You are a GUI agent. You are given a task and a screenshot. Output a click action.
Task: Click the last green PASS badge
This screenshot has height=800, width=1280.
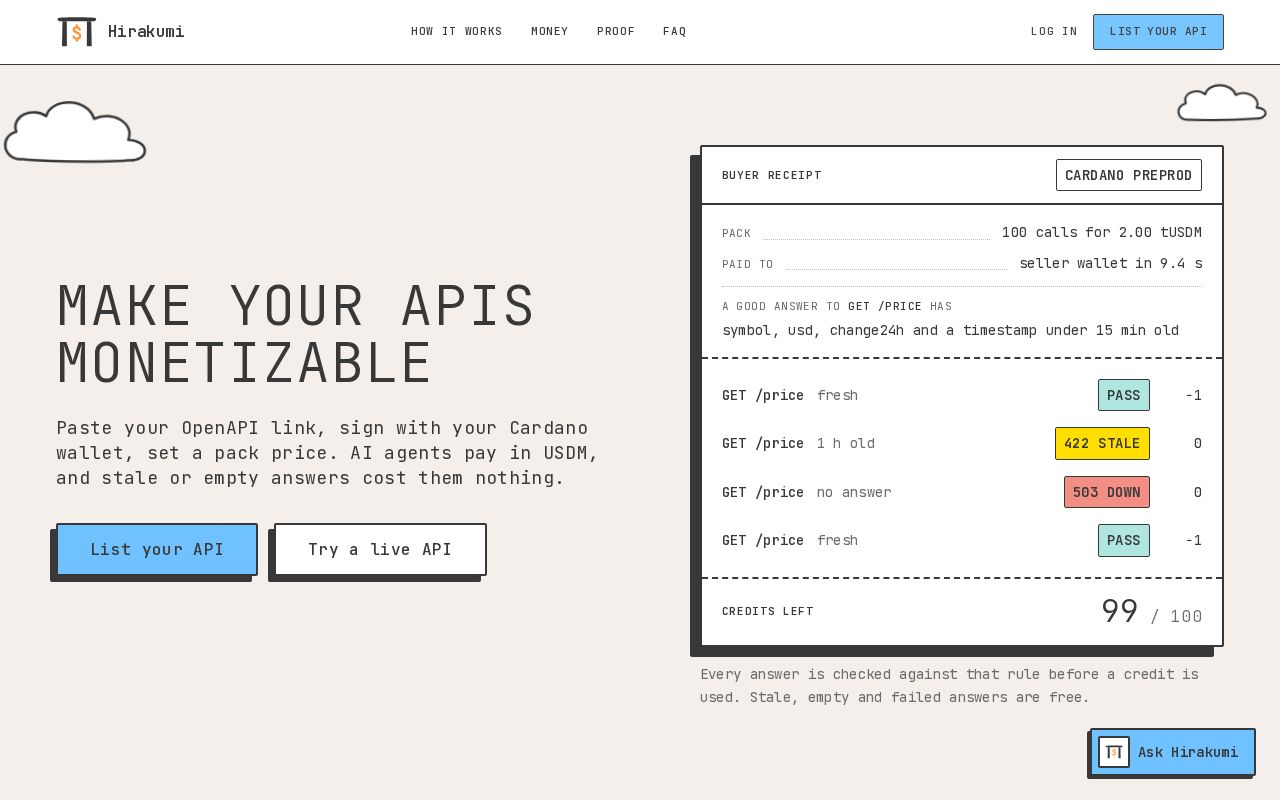pyautogui.click(x=1124, y=540)
